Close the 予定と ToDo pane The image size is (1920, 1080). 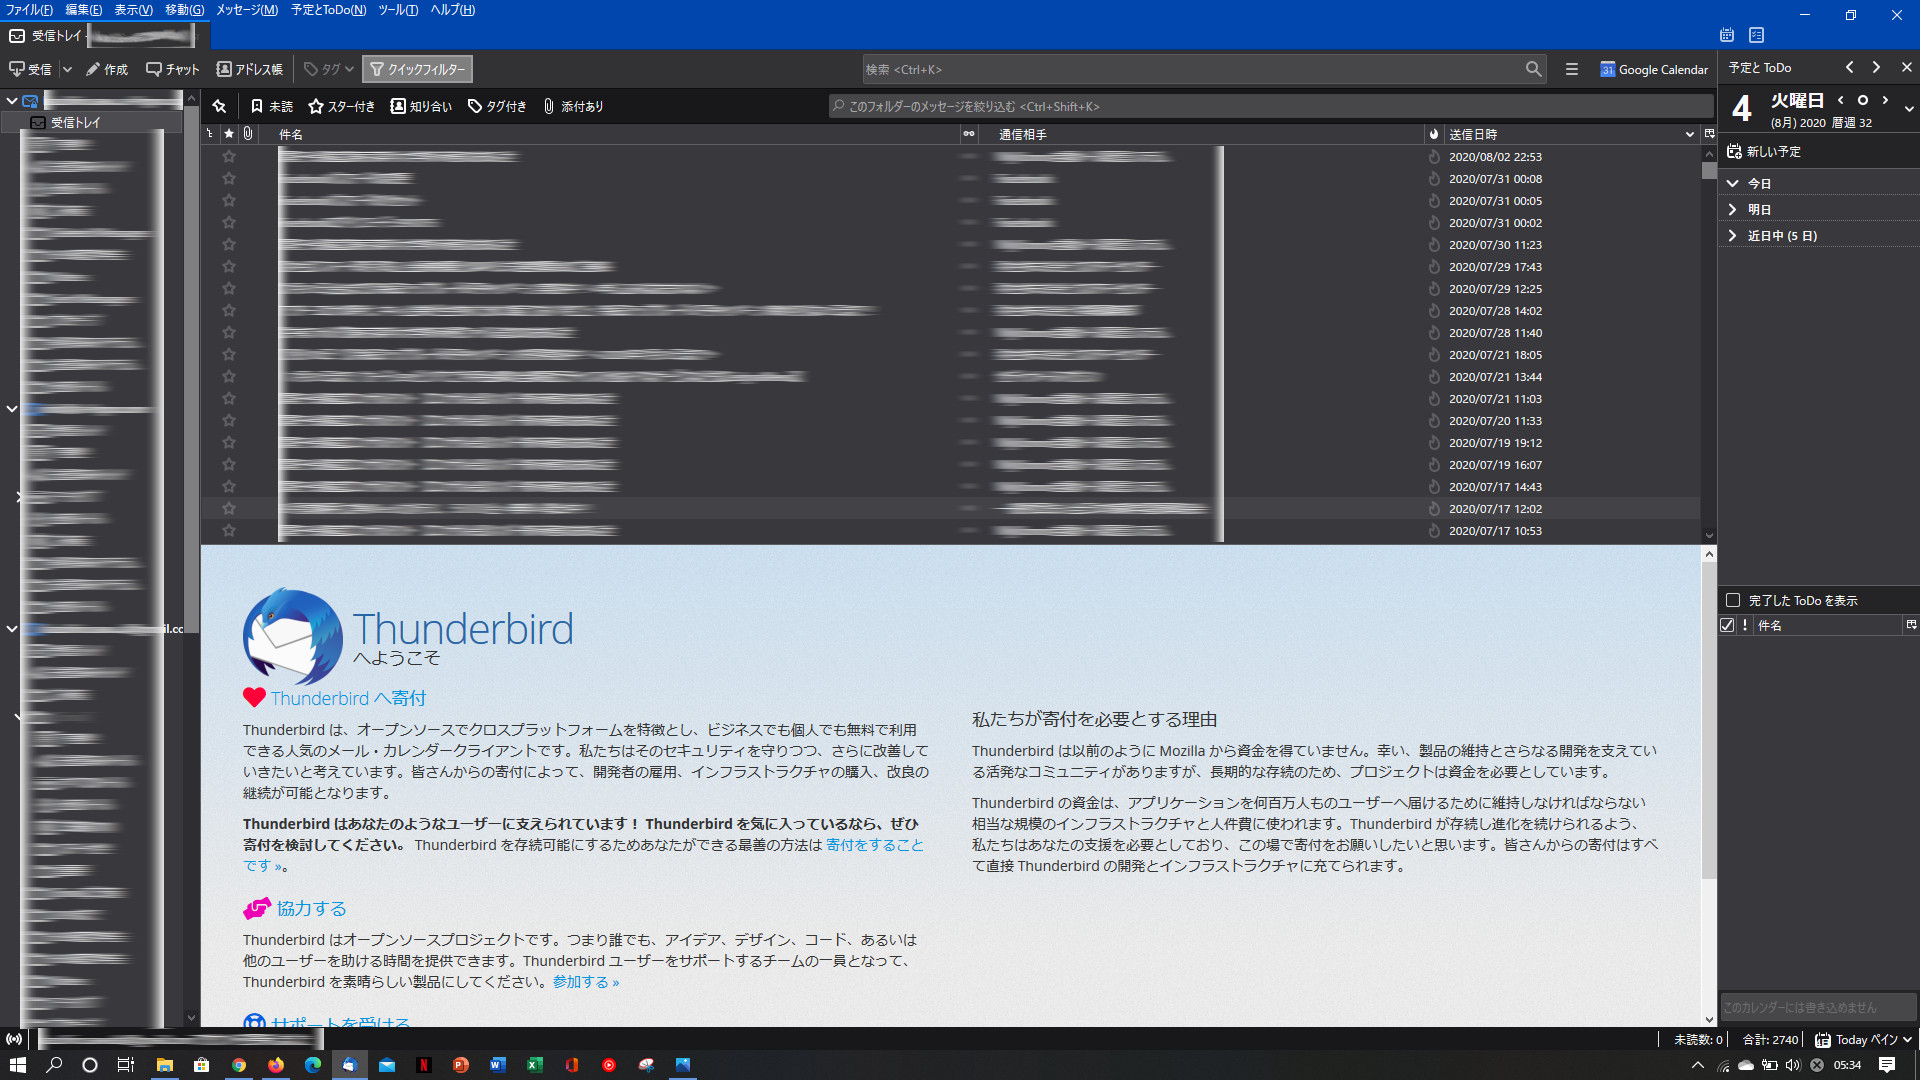1906,67
